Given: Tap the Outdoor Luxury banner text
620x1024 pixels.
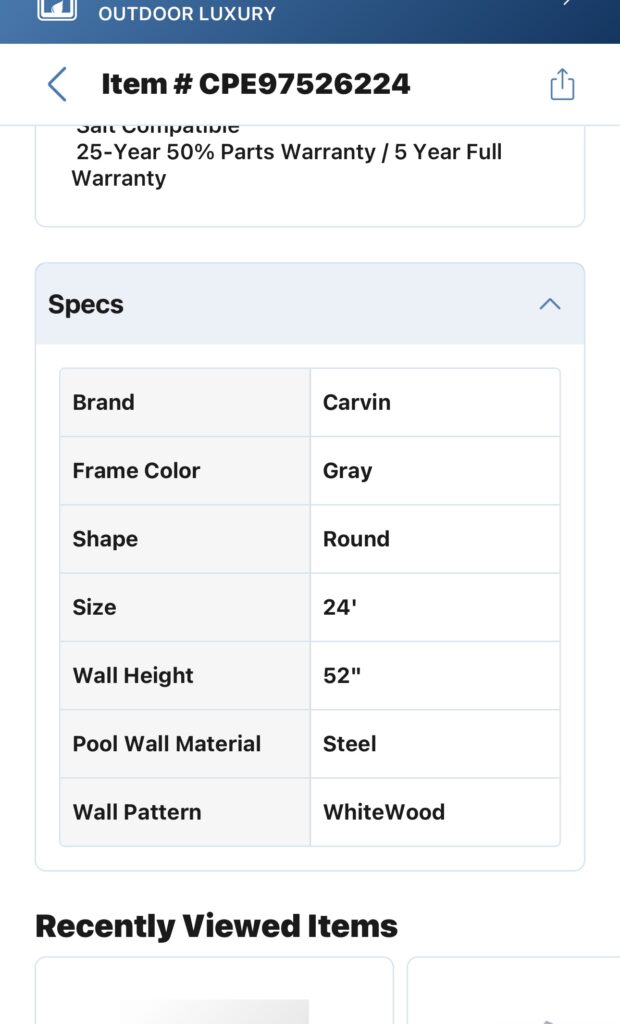Looking at the screenshot, I should 187,13.
